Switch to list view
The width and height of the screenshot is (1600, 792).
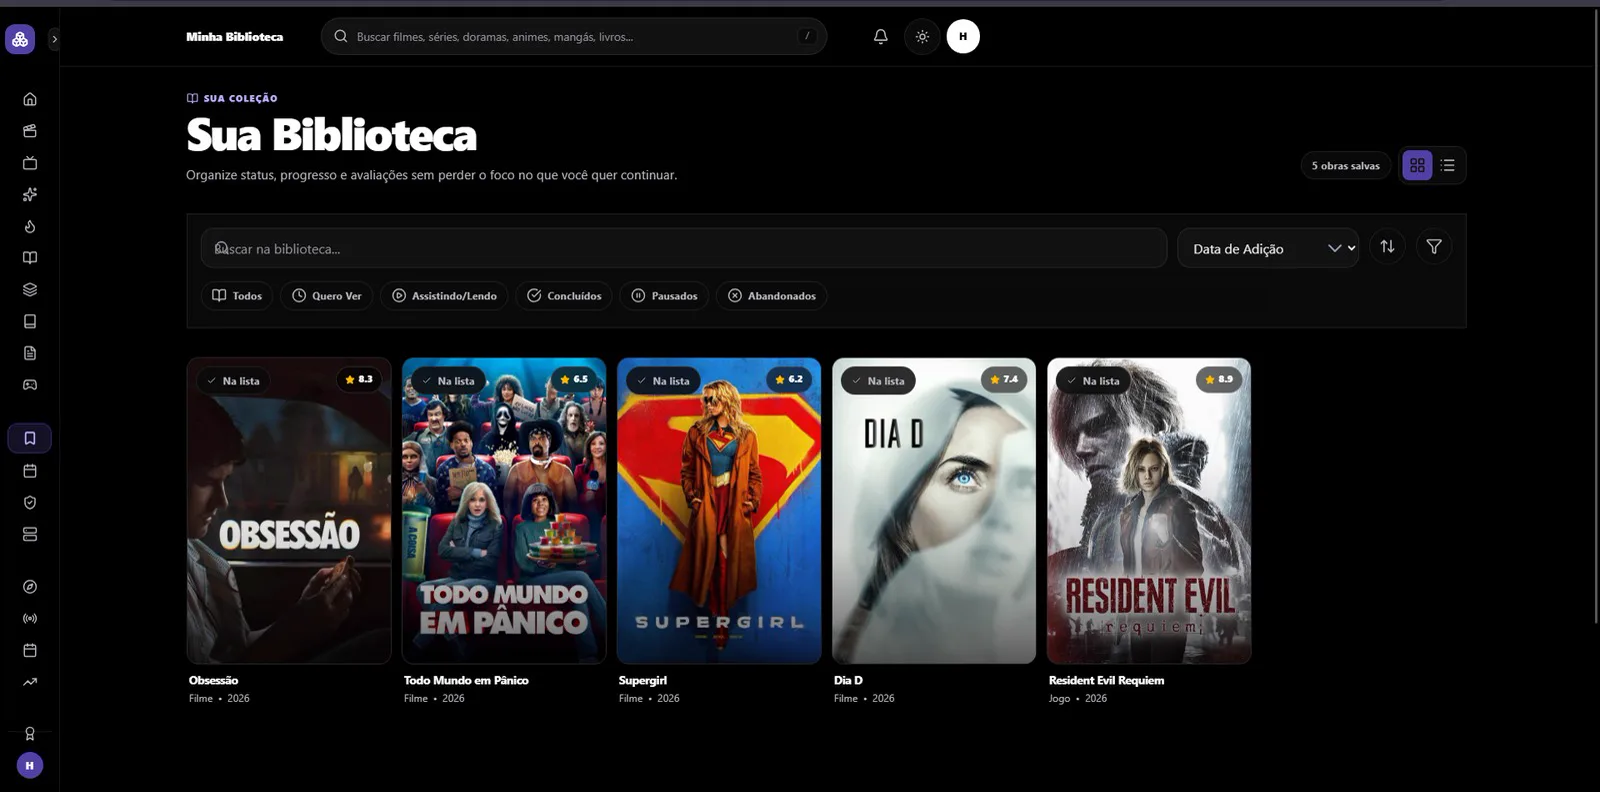1448,166
